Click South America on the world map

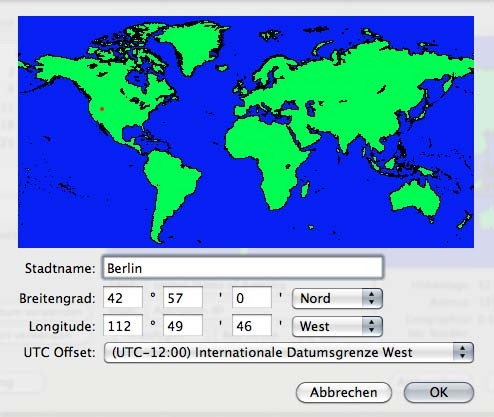[x=170, y=187]
